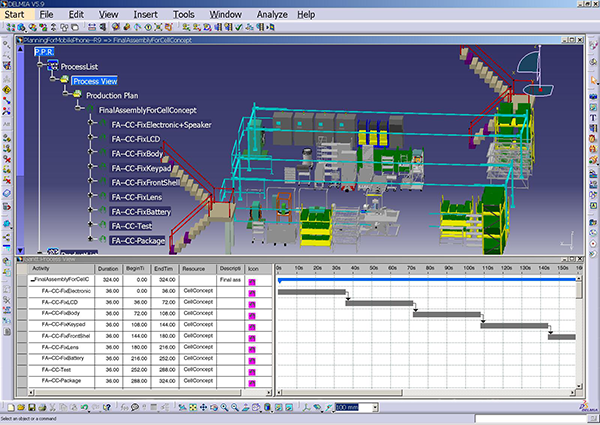Viewport: 600px width, 425px height.
Task: Collapse the ProcessList tree node
Action: click(x=40, y=65)
